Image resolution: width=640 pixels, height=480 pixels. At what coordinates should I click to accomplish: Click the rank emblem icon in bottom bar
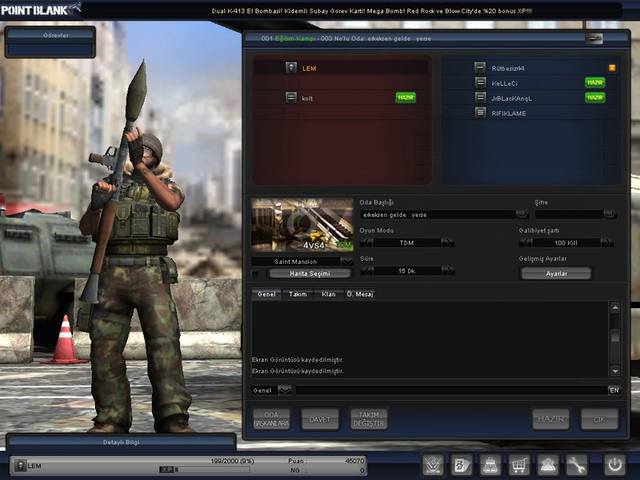pos(433,465)
